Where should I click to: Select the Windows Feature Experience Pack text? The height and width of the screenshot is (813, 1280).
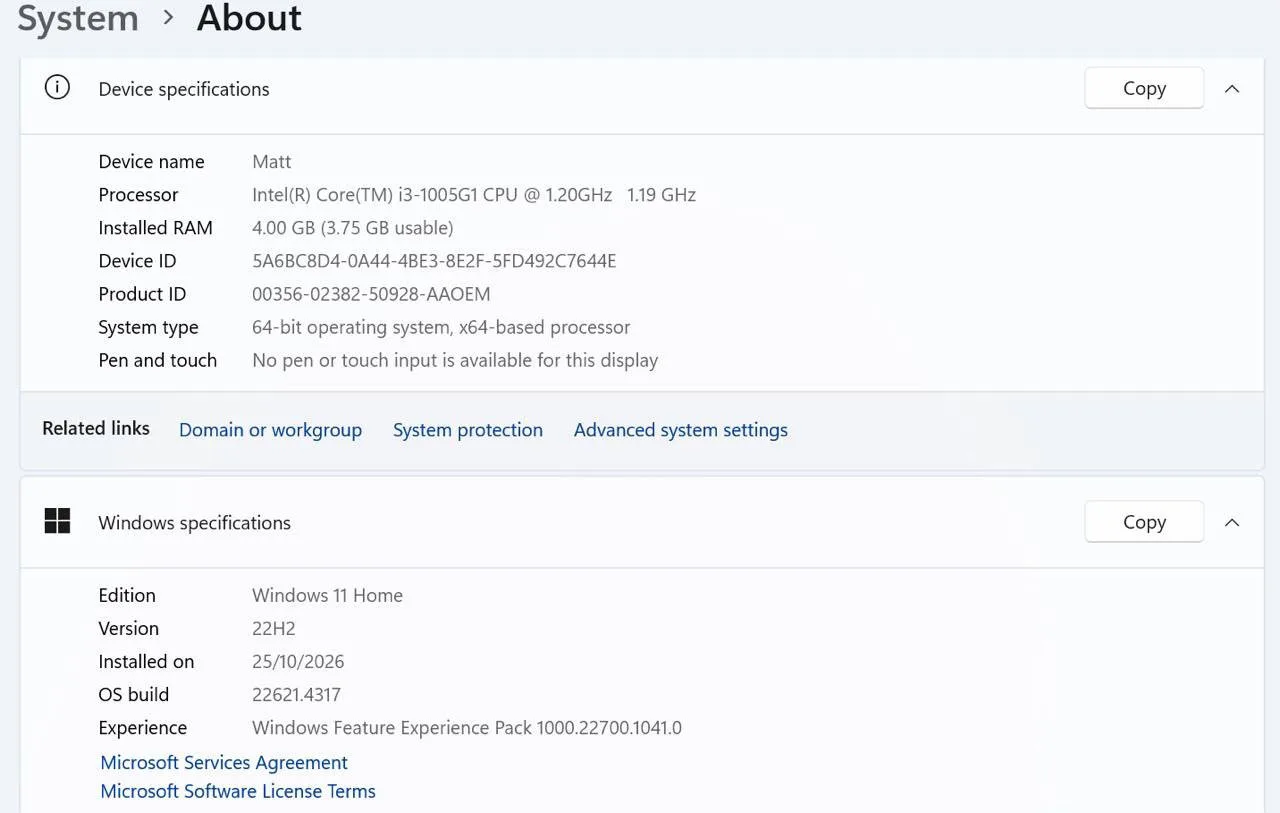[467, 728]
